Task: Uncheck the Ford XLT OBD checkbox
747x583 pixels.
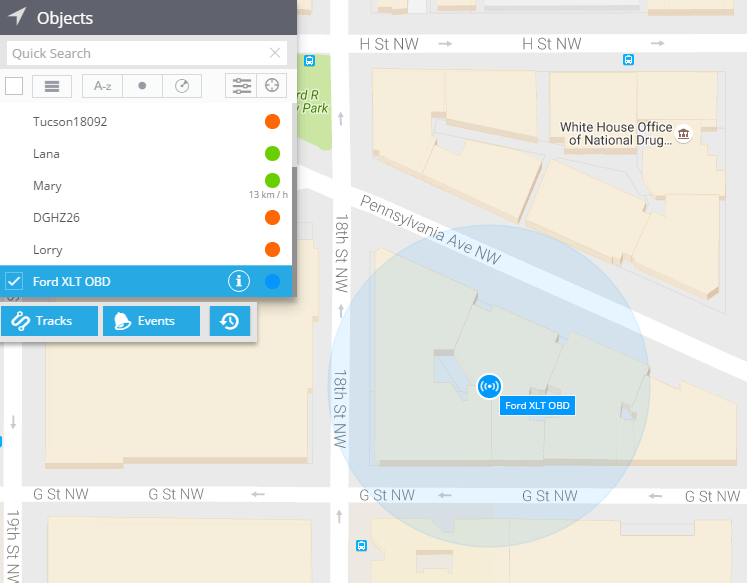Action: click(14, 281)
